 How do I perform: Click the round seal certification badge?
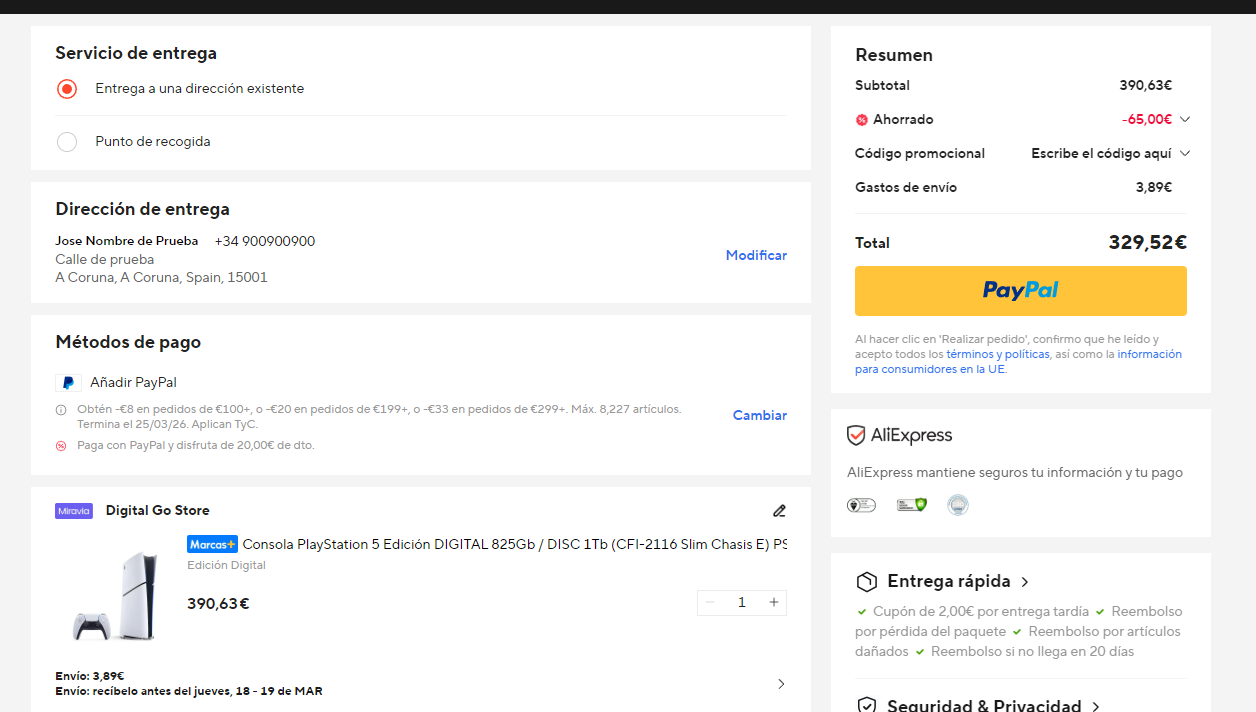tap(958, 505)
